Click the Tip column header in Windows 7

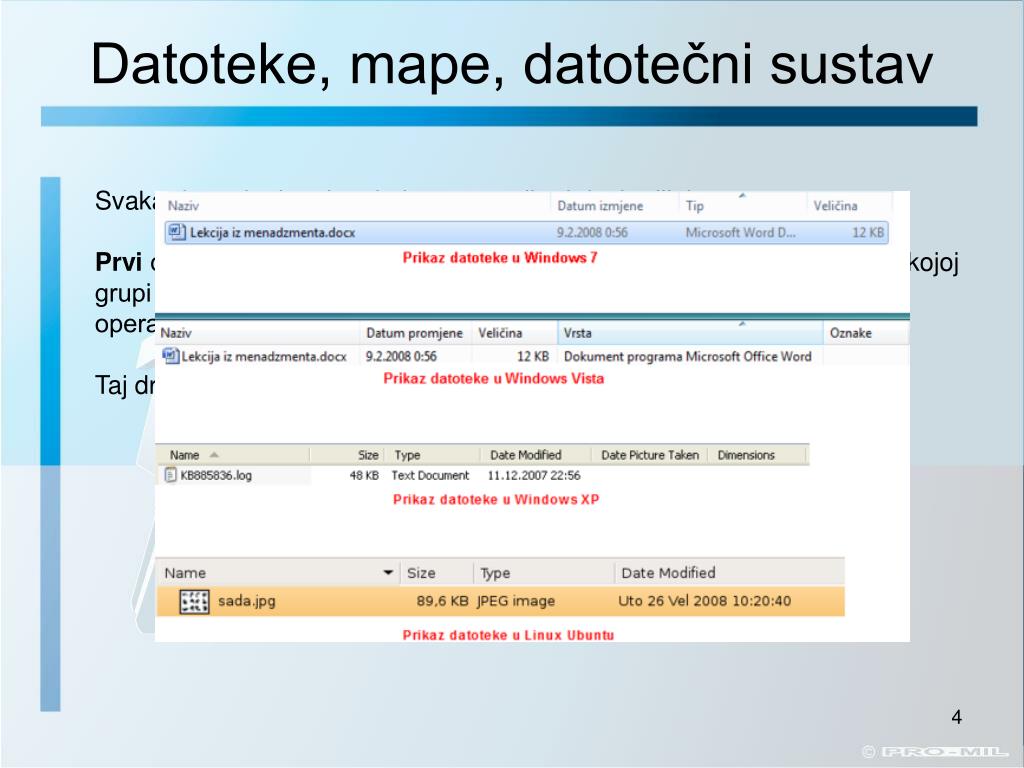tap(694, 206)
